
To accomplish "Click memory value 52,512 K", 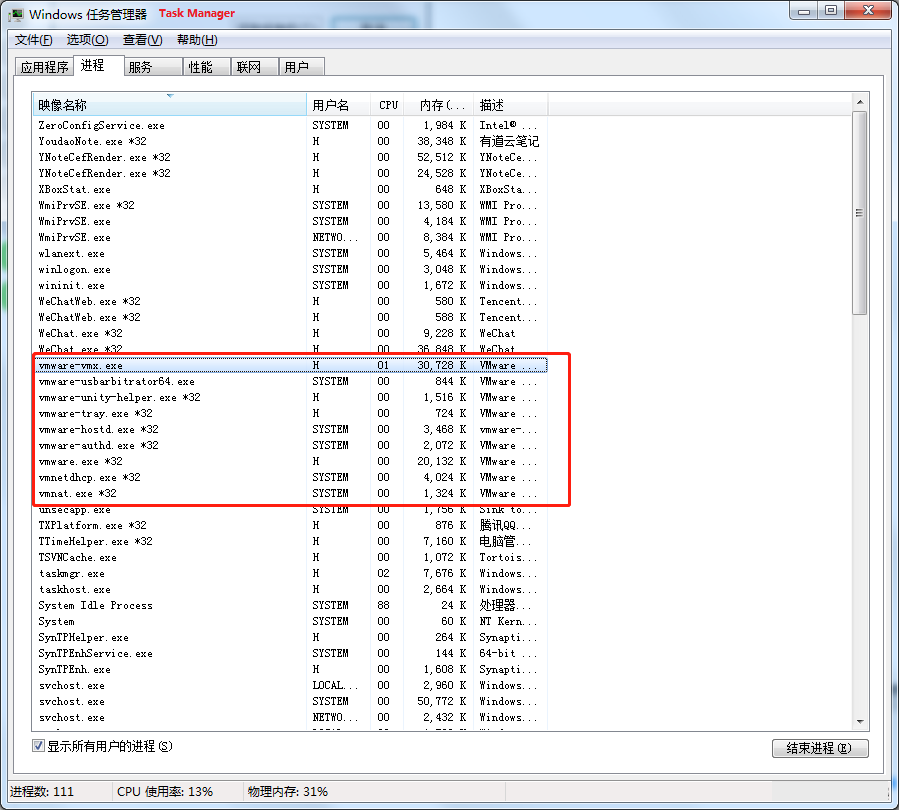I will click(441, 157).
